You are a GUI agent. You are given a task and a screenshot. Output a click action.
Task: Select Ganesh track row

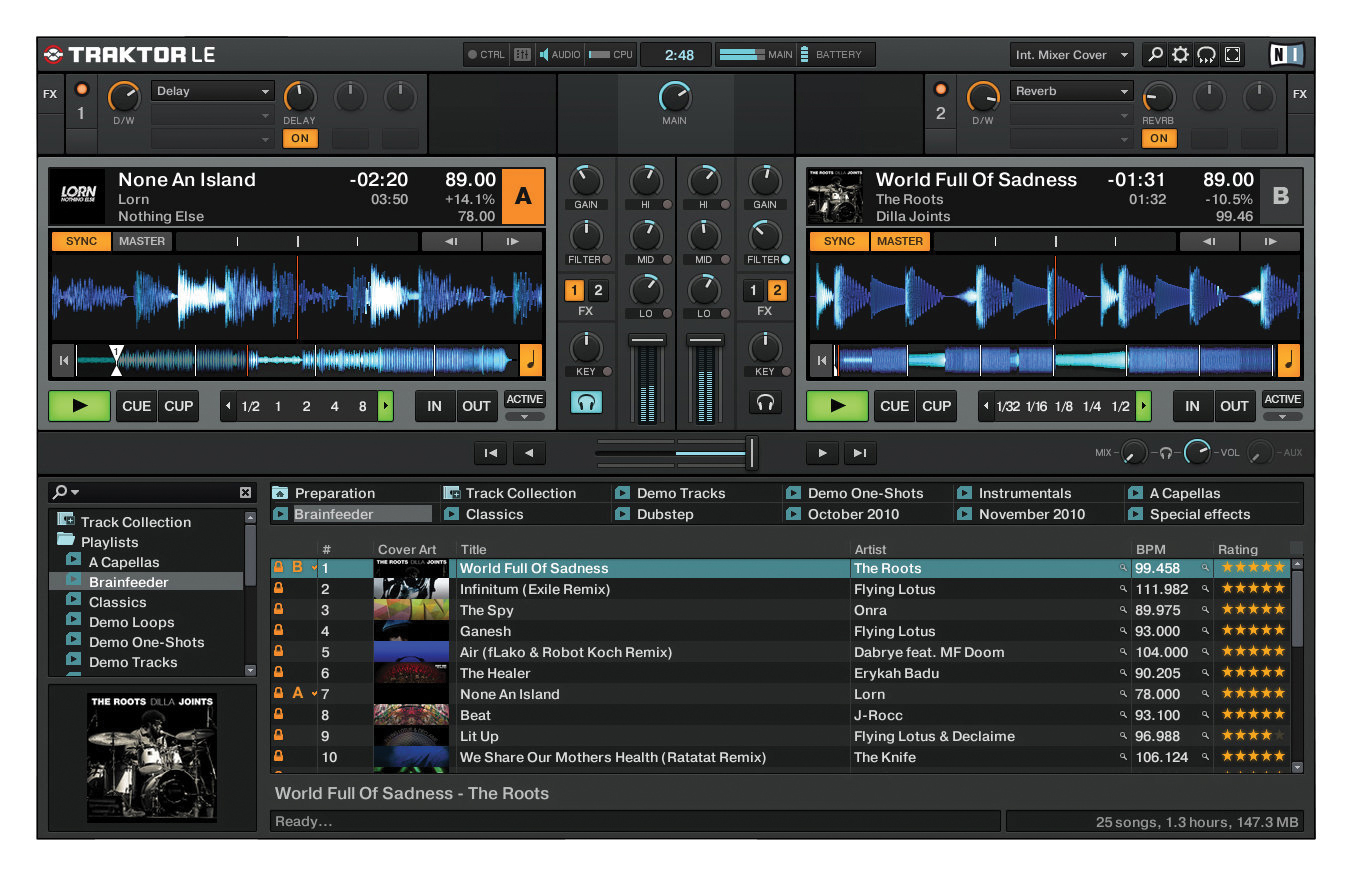click(x=780, y=631)
